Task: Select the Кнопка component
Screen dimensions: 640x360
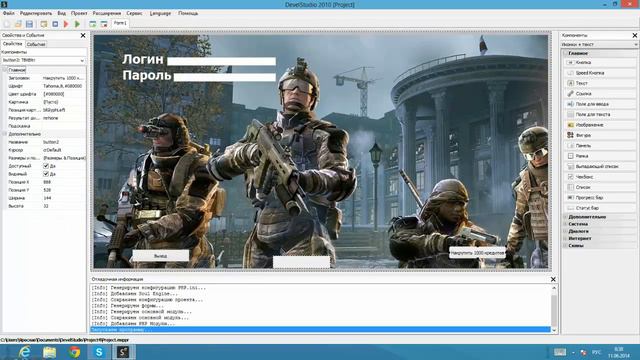Action: coord(600,62)
